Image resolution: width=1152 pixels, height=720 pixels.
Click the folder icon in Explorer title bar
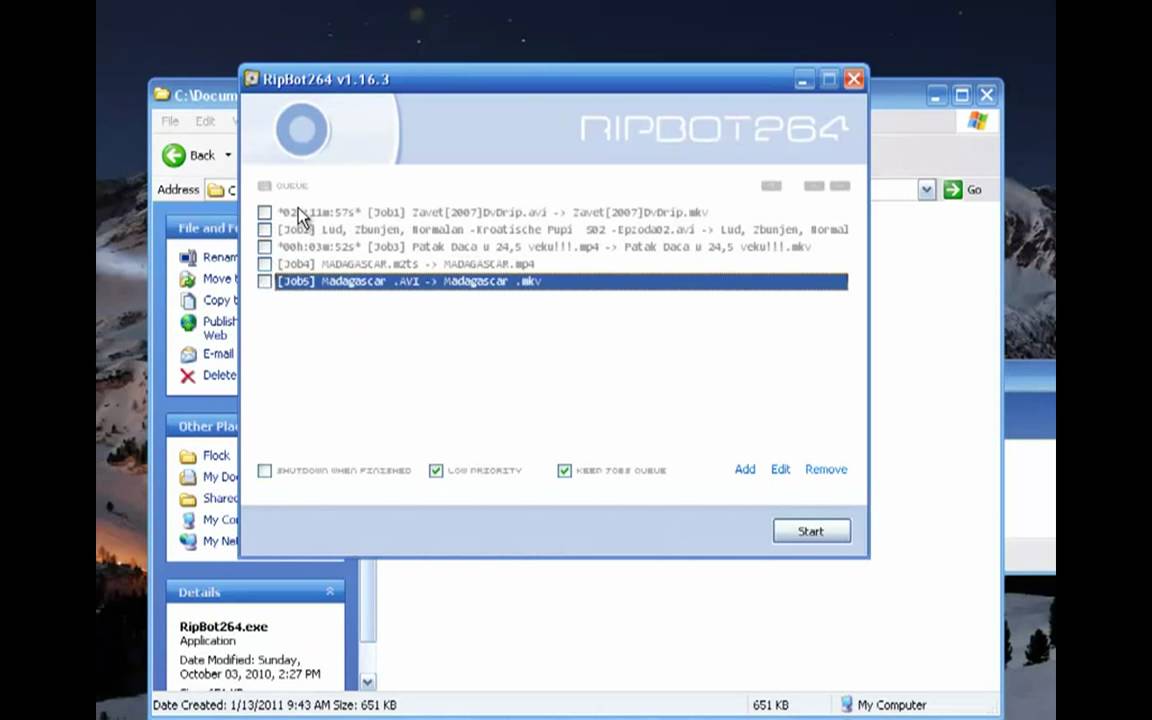[162, 95]
